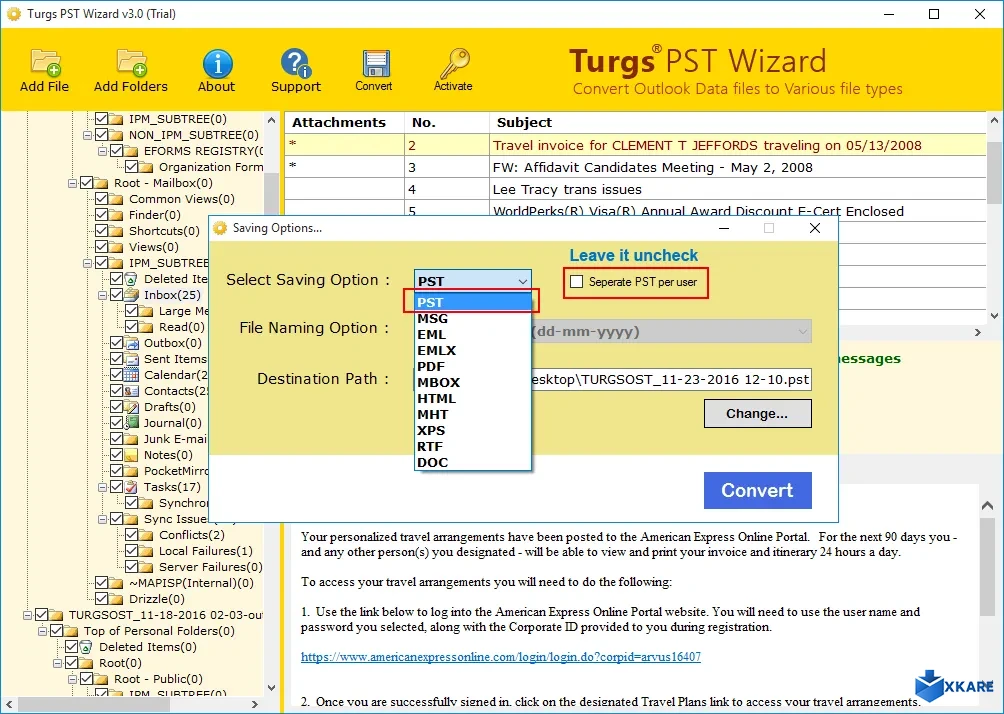Screen dimensions: 1004x714
Task: Collapse the Inbox(25) tree node
Action: (x=102, y=295)
